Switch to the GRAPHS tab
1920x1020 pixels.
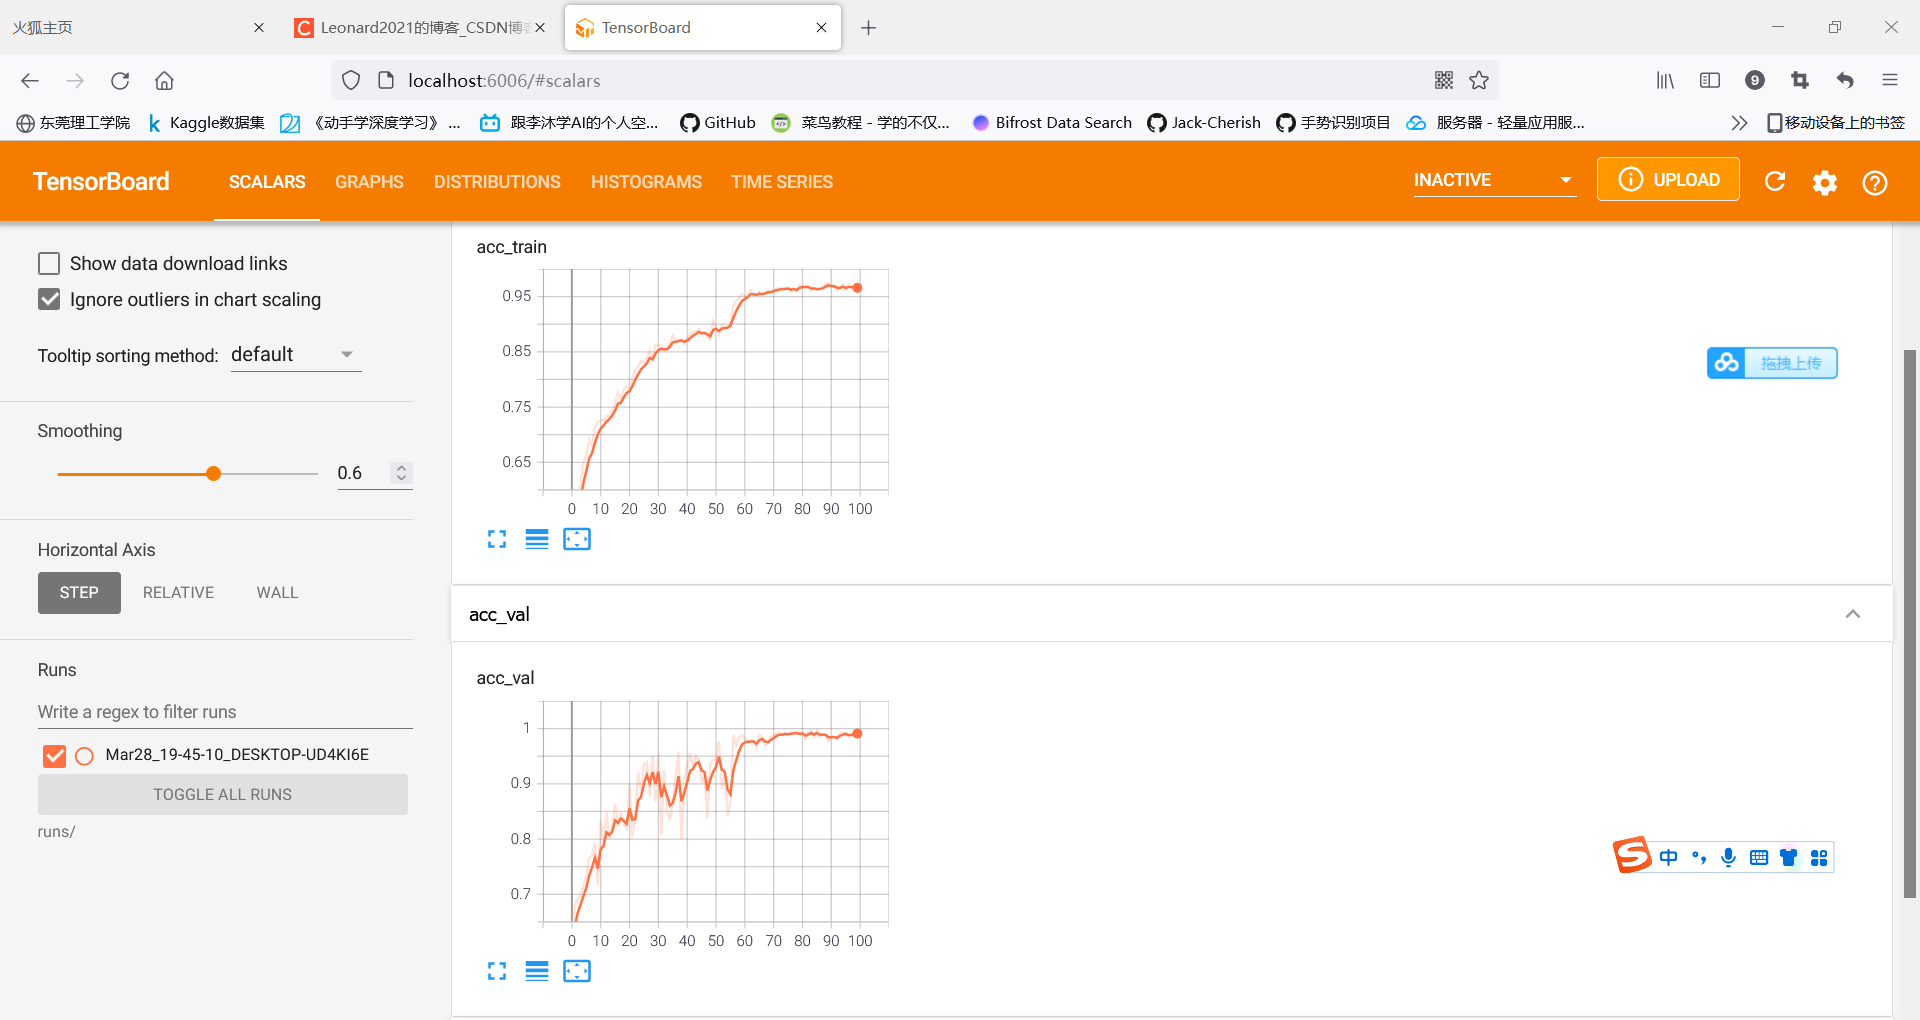tap(369, 182)
